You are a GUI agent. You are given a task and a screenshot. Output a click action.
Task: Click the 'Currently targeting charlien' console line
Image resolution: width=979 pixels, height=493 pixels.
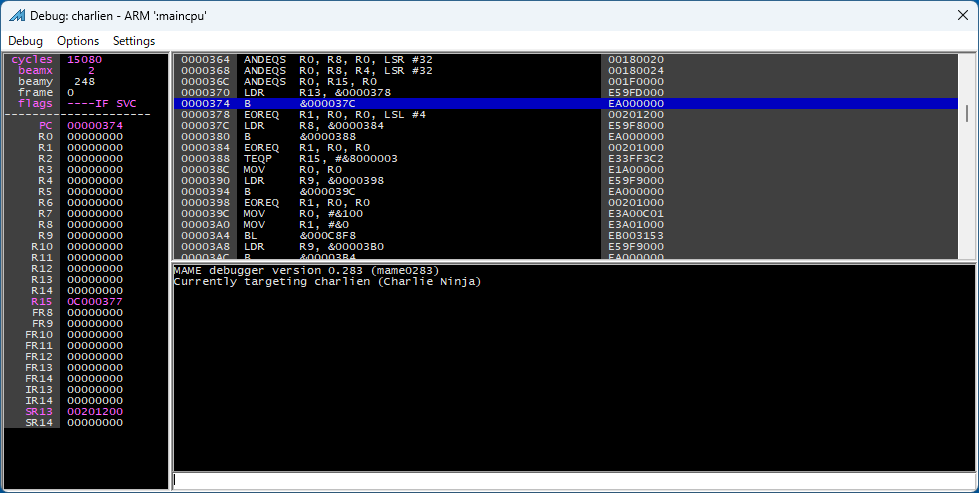[x=328, y=281]
